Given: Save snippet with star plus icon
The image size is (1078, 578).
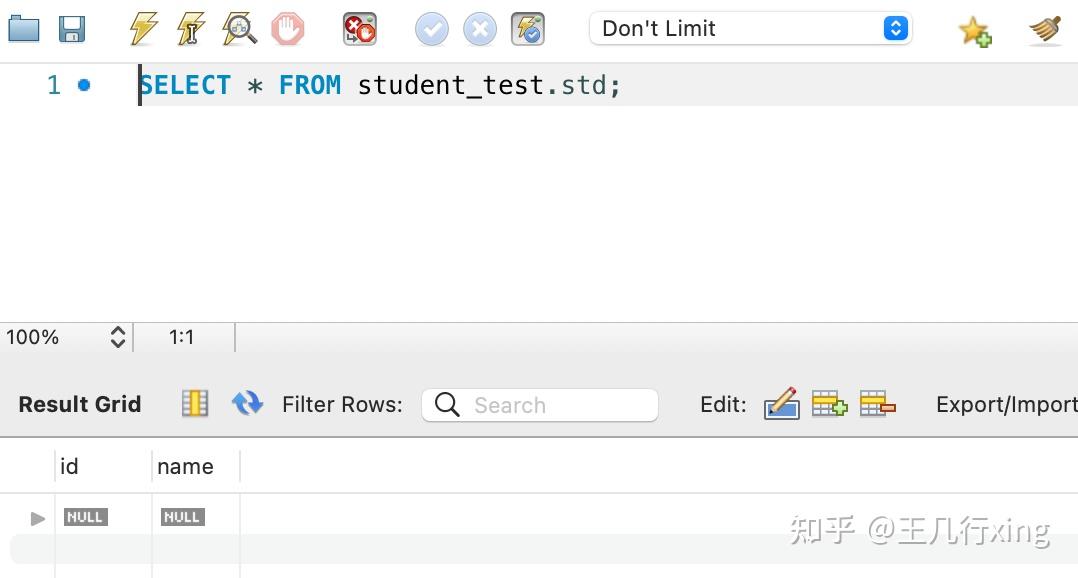Looking at the screenshot, I should 975,31.
